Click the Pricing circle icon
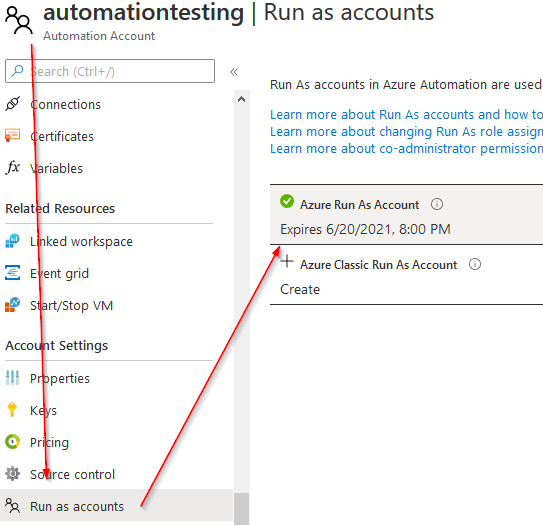 click(13, 442)
